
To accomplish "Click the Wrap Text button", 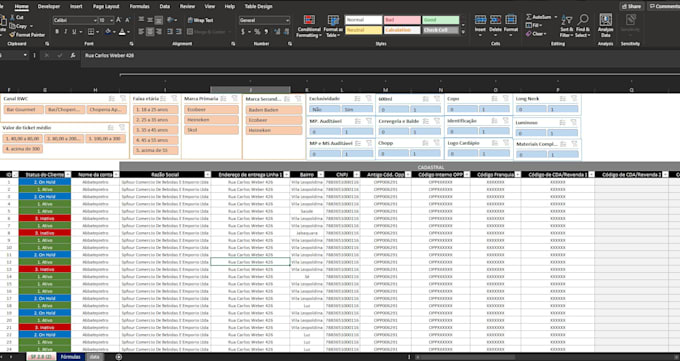I will [200, 20].
